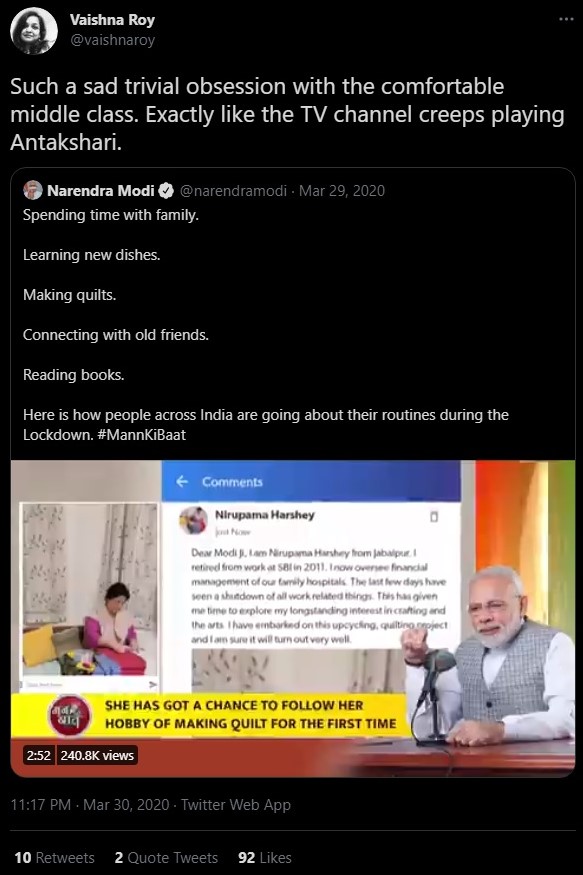Open the #MannKiBaat hashtag
The height and width of the screenshot is (875, 583).
(x=142, y=435)
